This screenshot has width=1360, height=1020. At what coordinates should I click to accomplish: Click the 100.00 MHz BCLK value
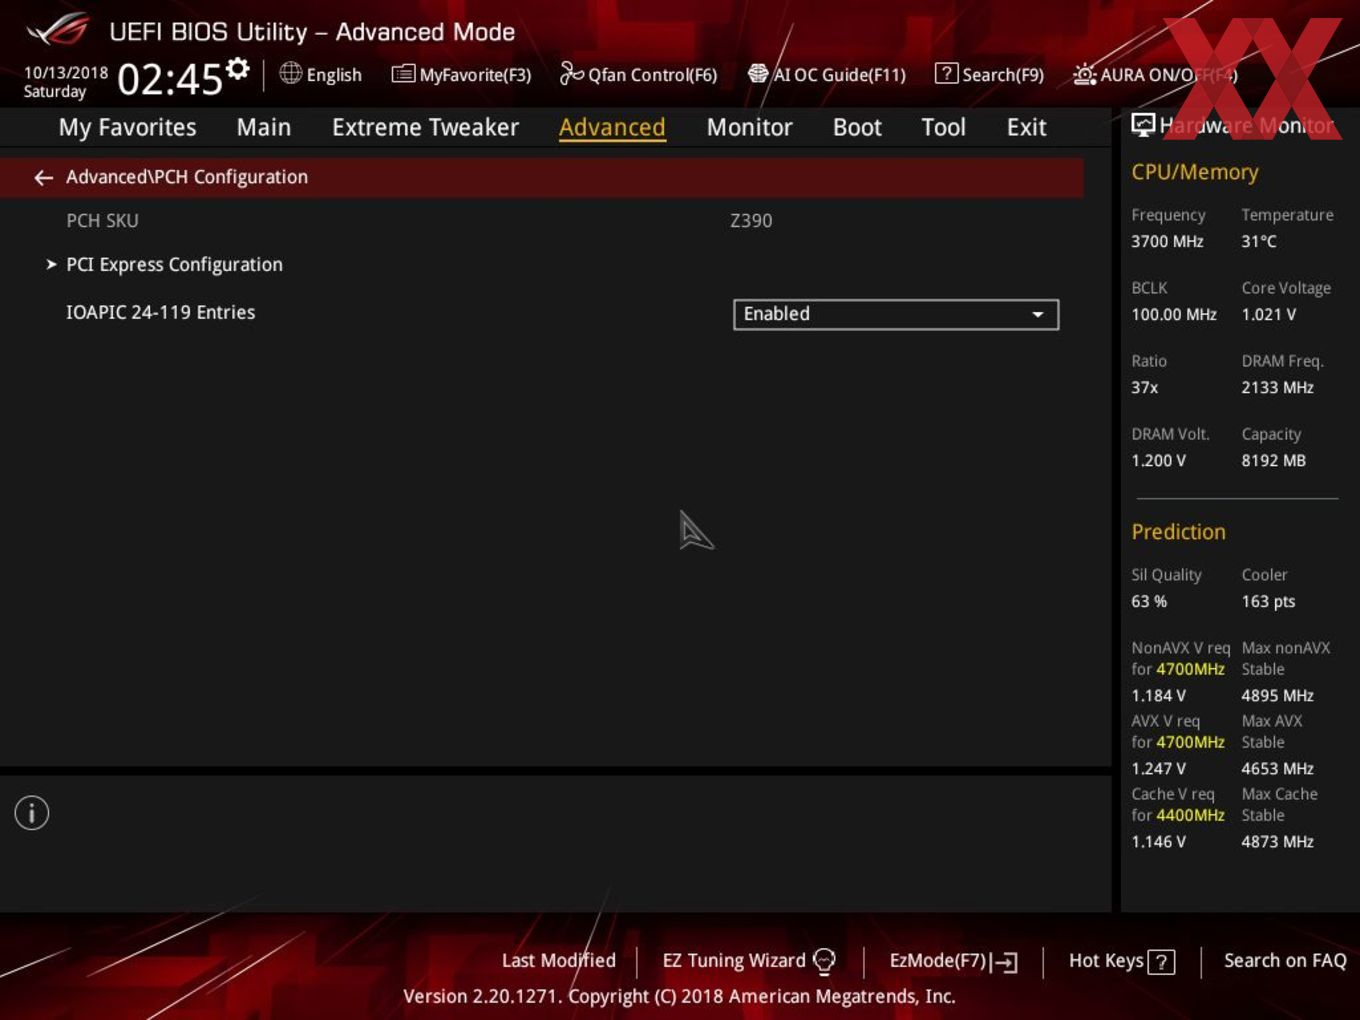click(1174, 314)
